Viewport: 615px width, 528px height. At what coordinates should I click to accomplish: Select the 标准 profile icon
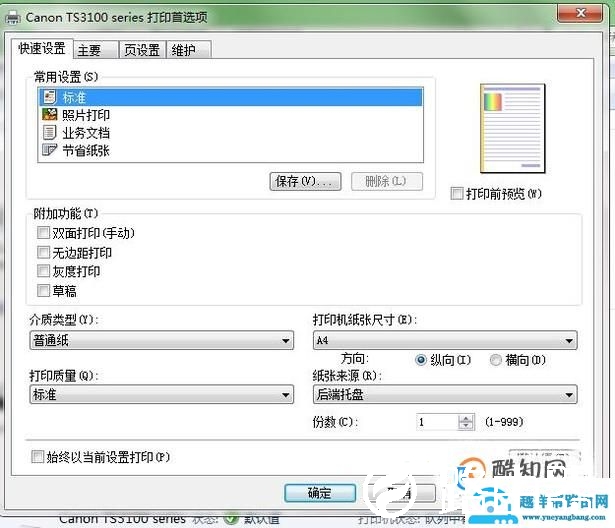point(50,97)
